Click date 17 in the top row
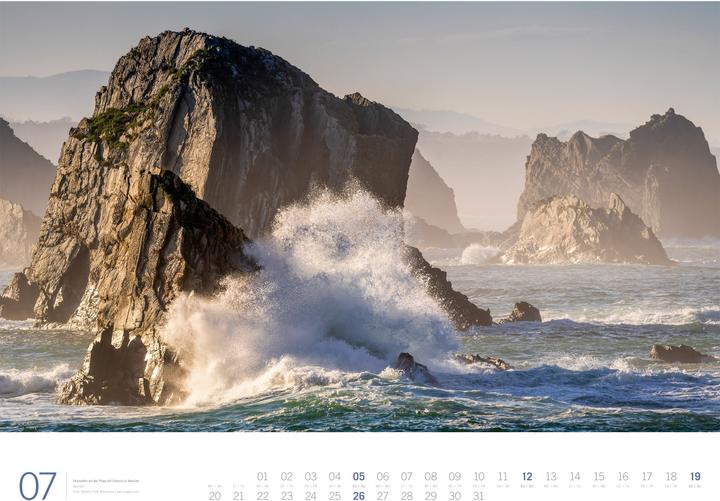720x501 pixels. 647,477
